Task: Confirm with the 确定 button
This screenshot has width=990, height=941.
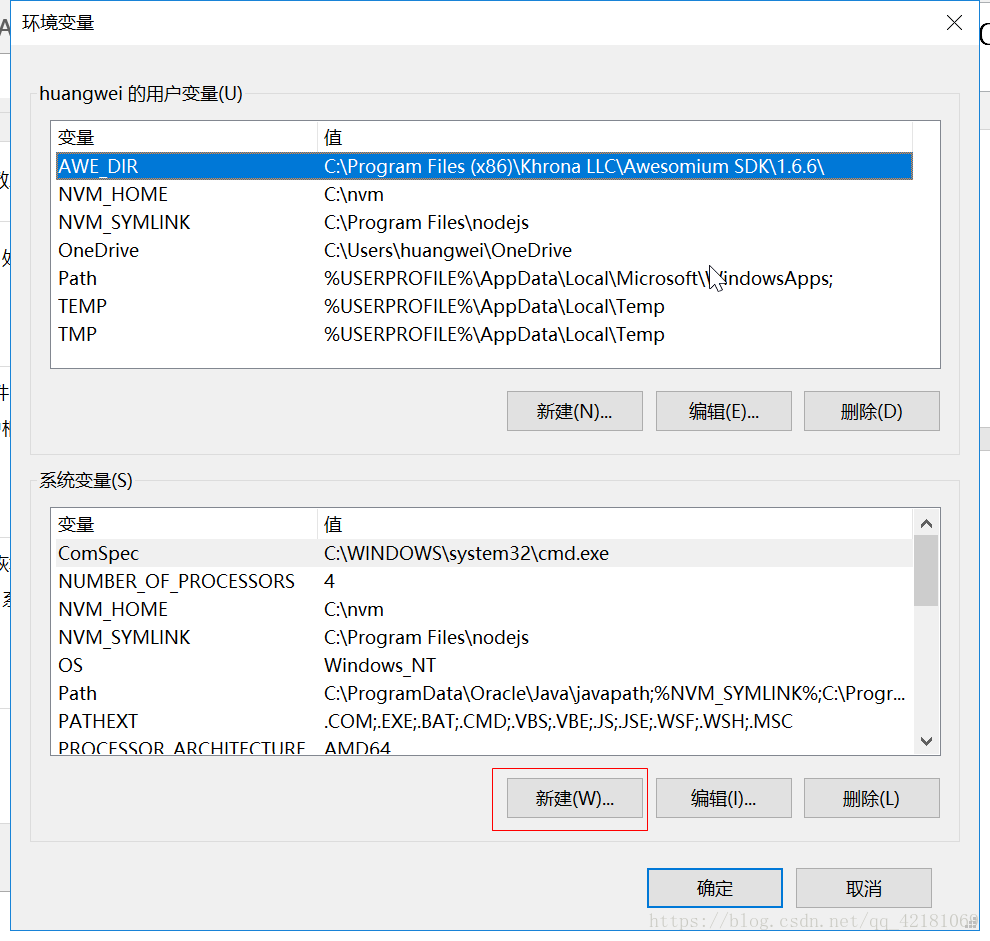Action: (x=715, y=888)
